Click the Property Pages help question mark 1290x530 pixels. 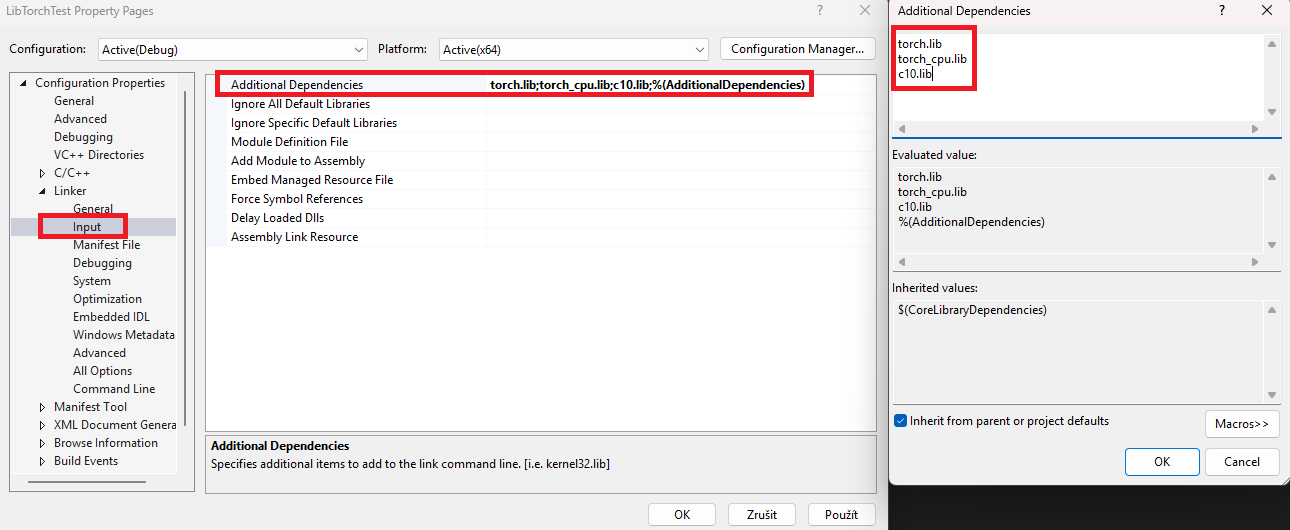tap(820, 10)
